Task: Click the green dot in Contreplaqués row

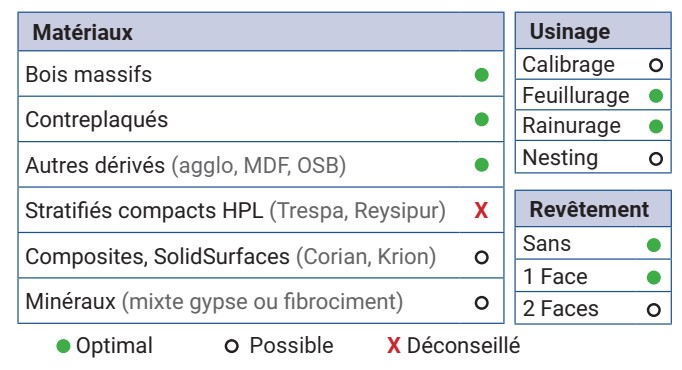Action: click(481, 120)
